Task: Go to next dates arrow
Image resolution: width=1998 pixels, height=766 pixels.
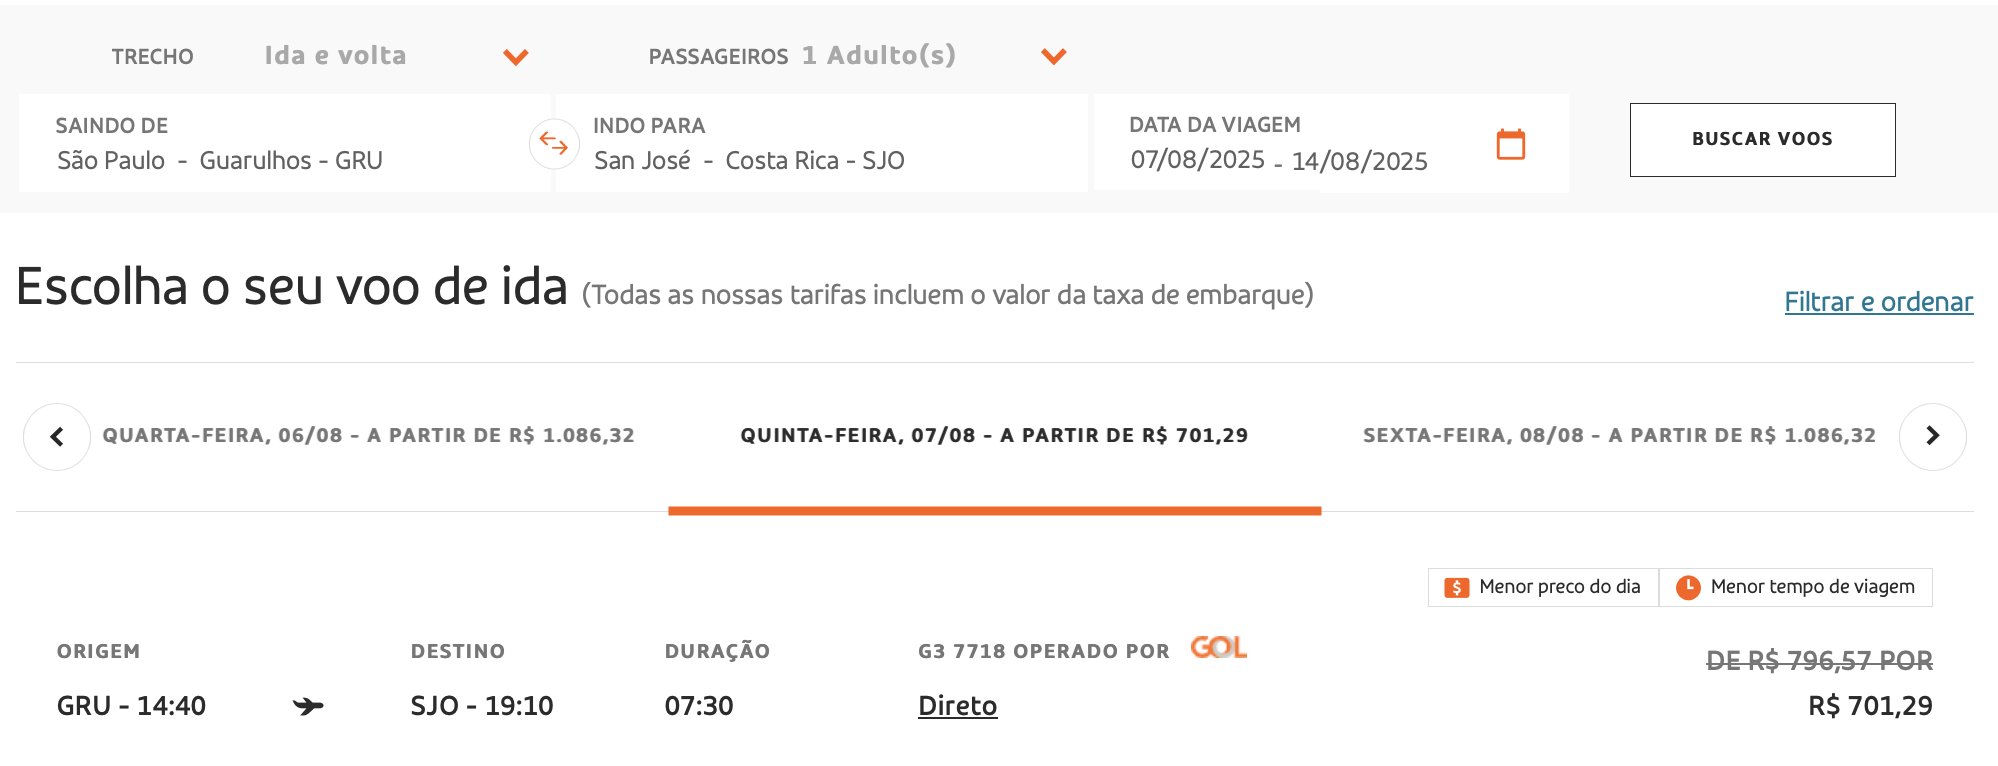Action: pos(1932,436)
